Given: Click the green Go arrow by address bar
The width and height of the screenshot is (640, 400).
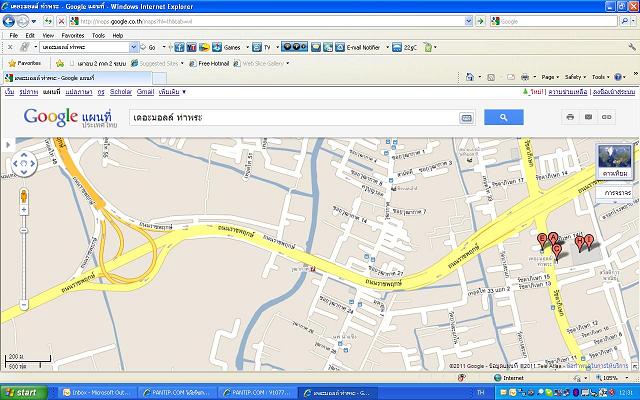Looking at the screenshot, I should [x=481, y=21].
